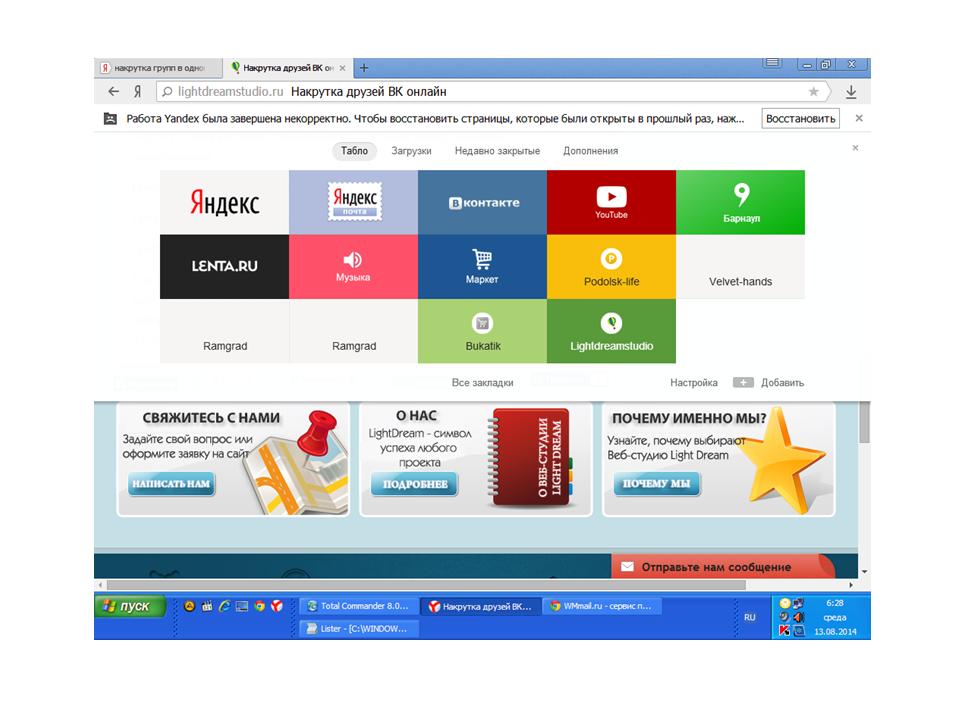This screenshot has height=720, width=960.
Task: Open the Podolsk-life tile
Action: pyautogui.click(x=611, y=266)
